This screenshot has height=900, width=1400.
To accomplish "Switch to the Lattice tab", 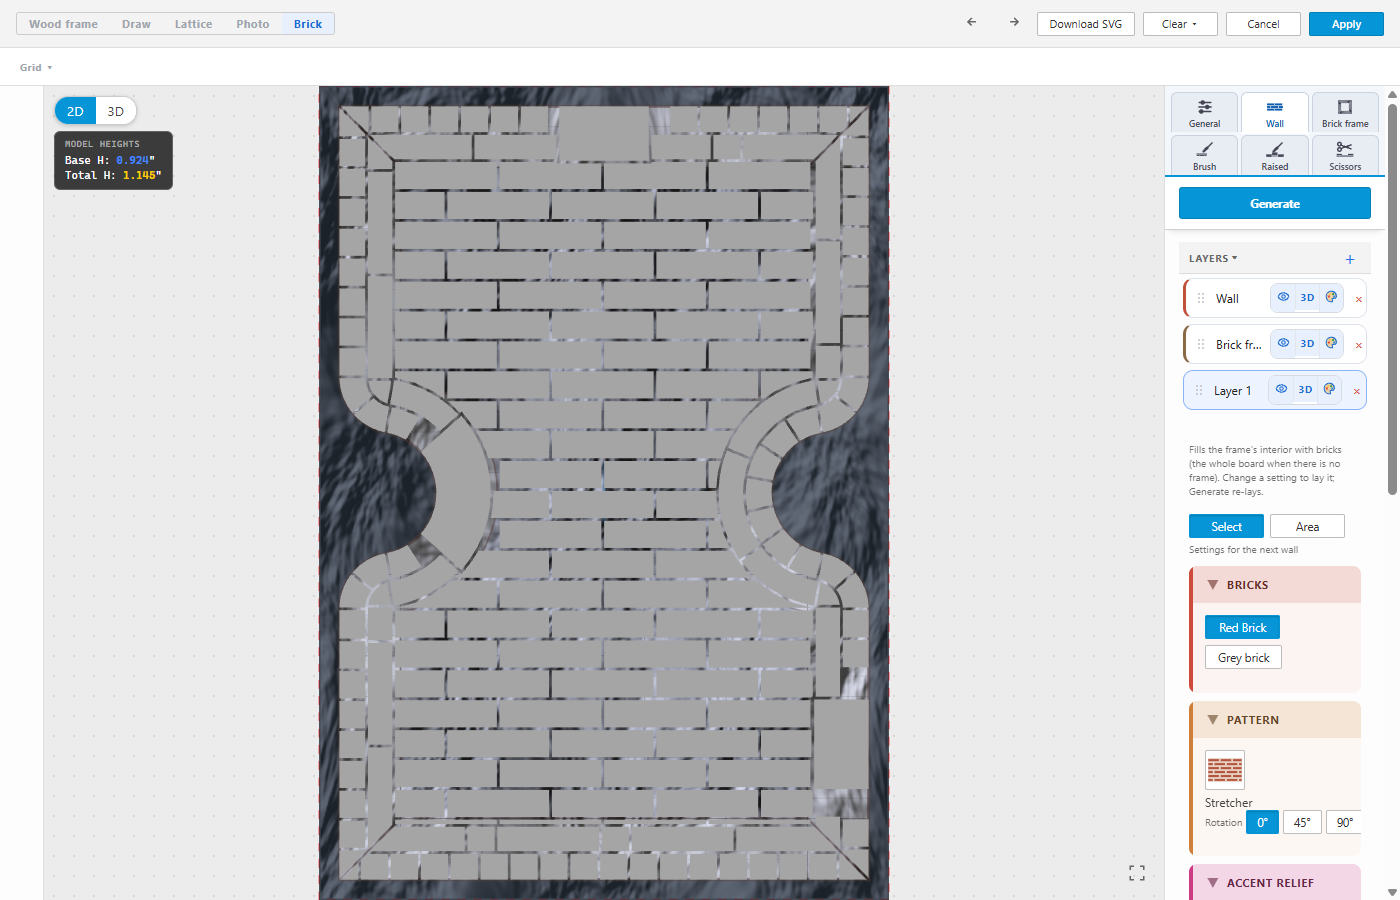I will 193,24.
